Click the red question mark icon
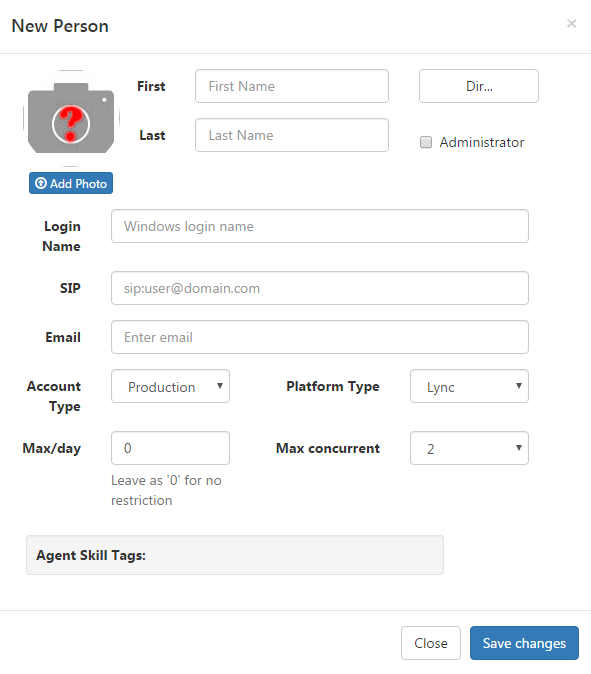This screenshot has width=591, height=674. pyautogui.click(x=71, y=124)
